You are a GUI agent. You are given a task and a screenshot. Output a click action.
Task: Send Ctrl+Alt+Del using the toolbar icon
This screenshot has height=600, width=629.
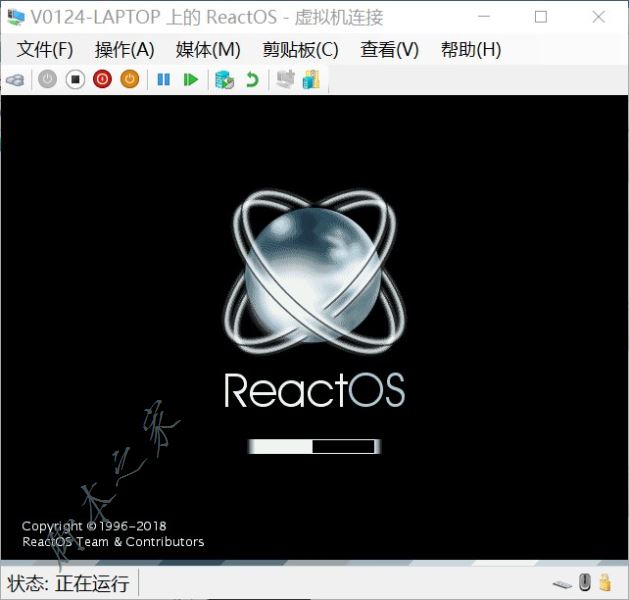(15, 80)
